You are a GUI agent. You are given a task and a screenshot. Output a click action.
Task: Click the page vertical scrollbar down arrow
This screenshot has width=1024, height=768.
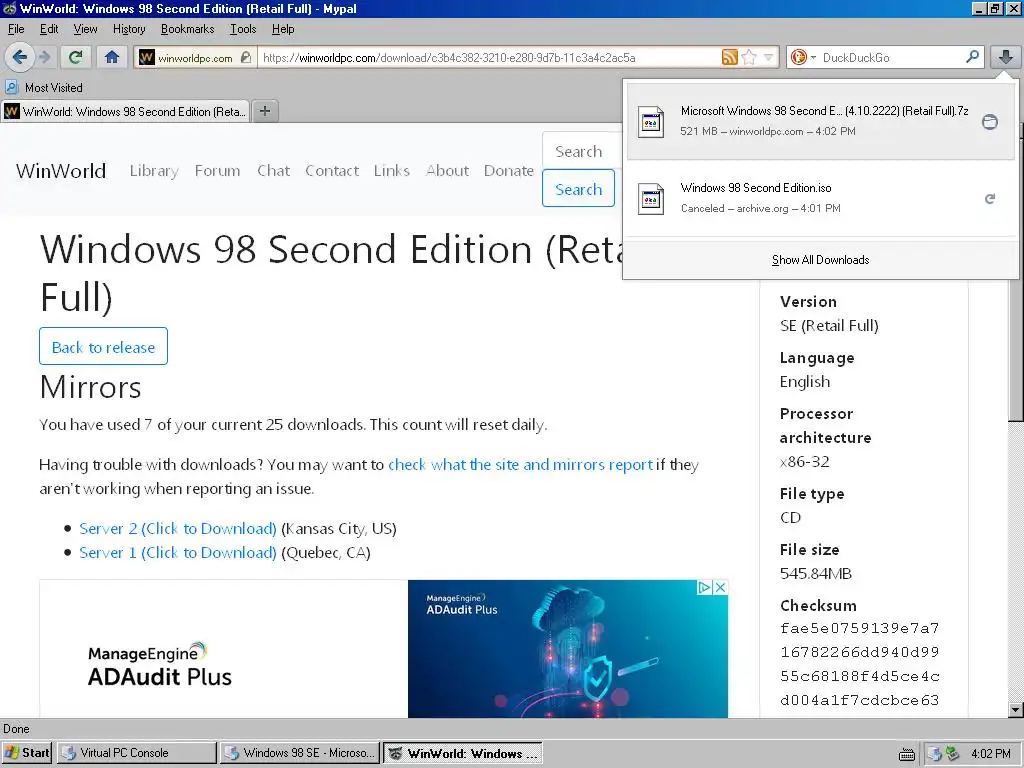[x=1016, y=710]
